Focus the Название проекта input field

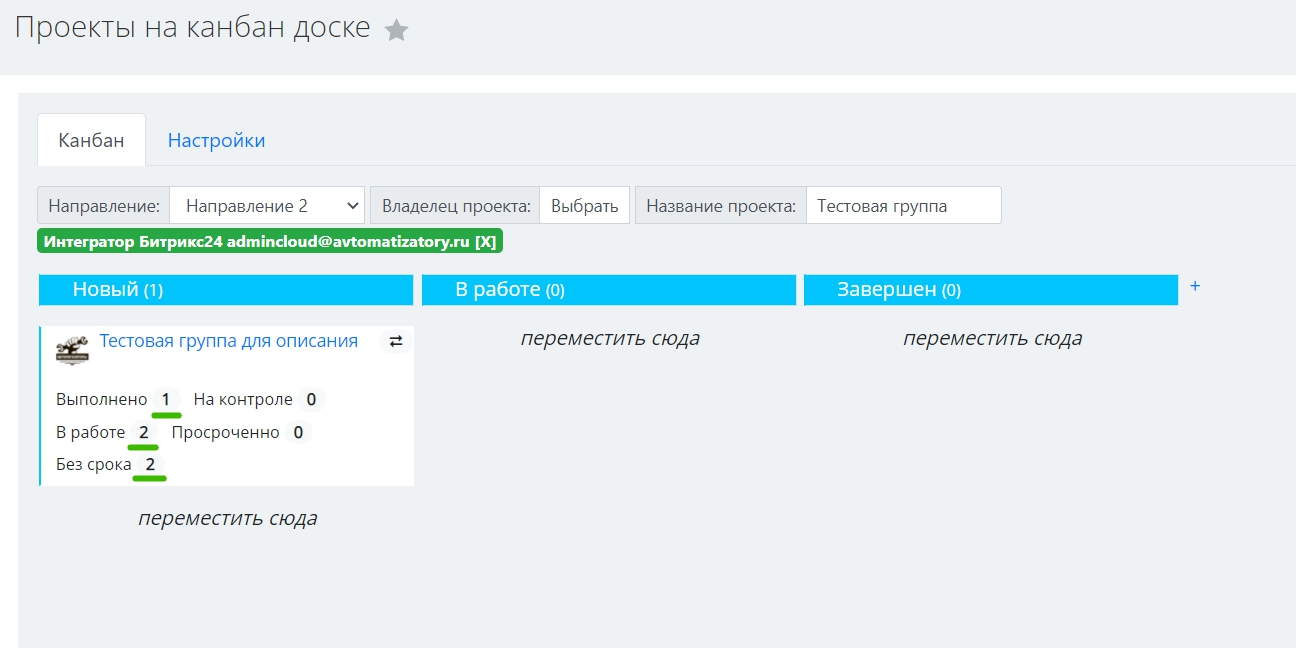pyautogui.click(x=902, y=206)
